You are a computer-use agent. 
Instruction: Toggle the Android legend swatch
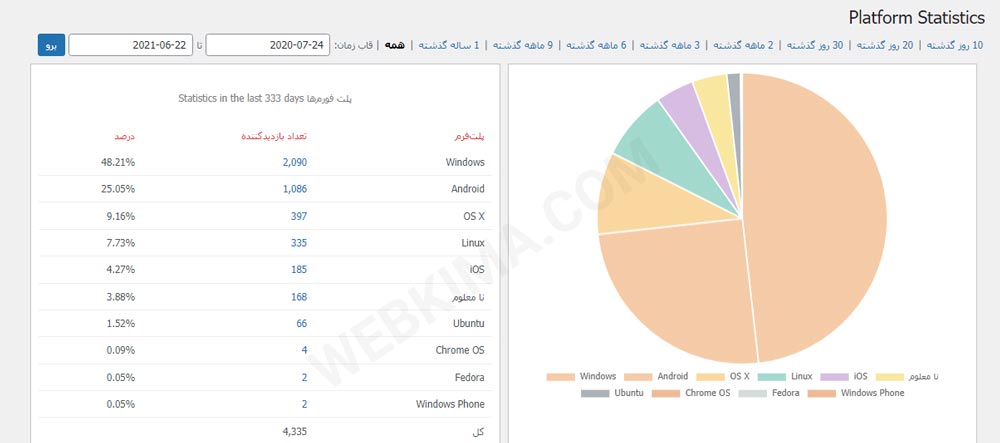637,377
